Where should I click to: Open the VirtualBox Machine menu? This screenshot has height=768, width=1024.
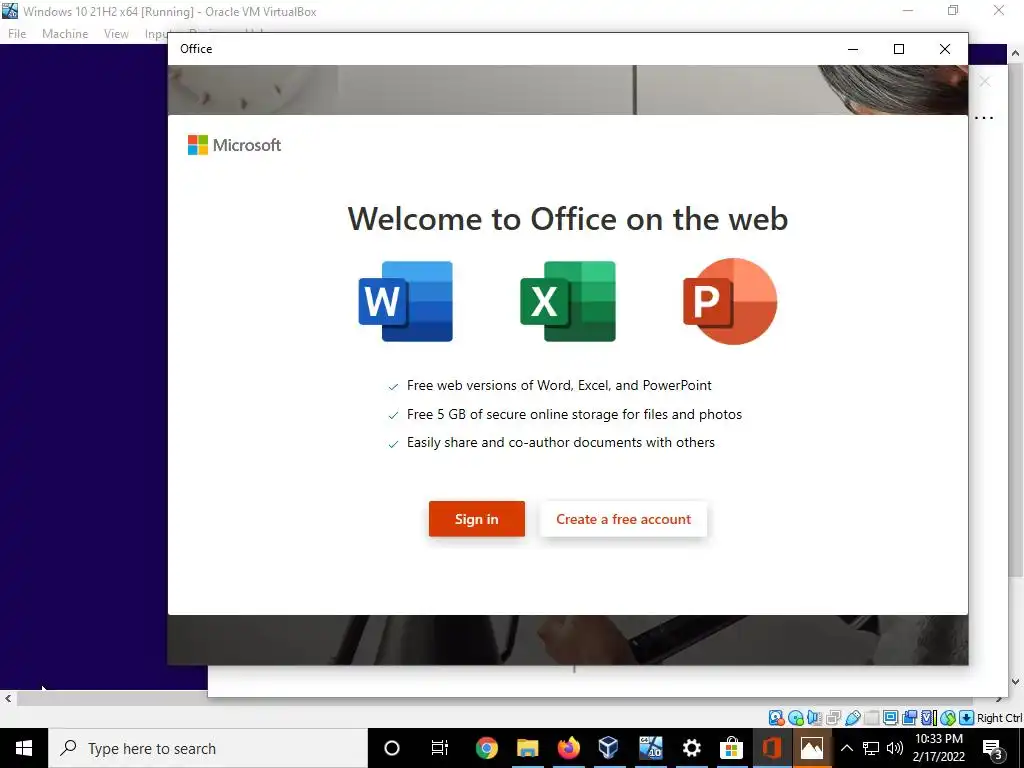click(65, 34)
